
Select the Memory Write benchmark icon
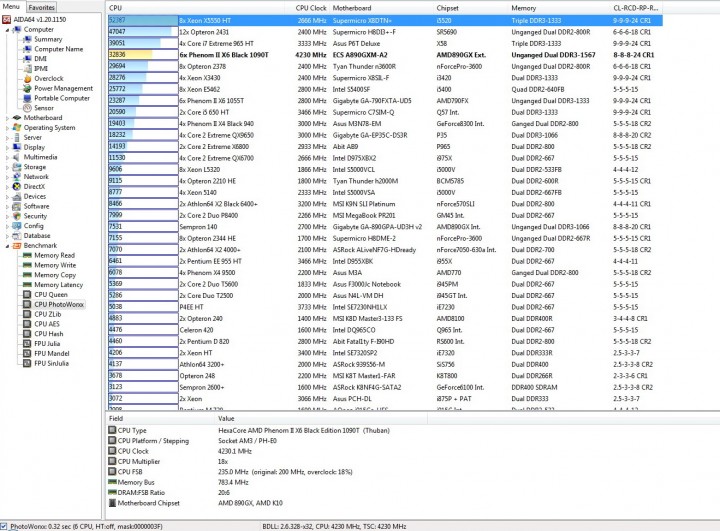(x=27, y=265)
